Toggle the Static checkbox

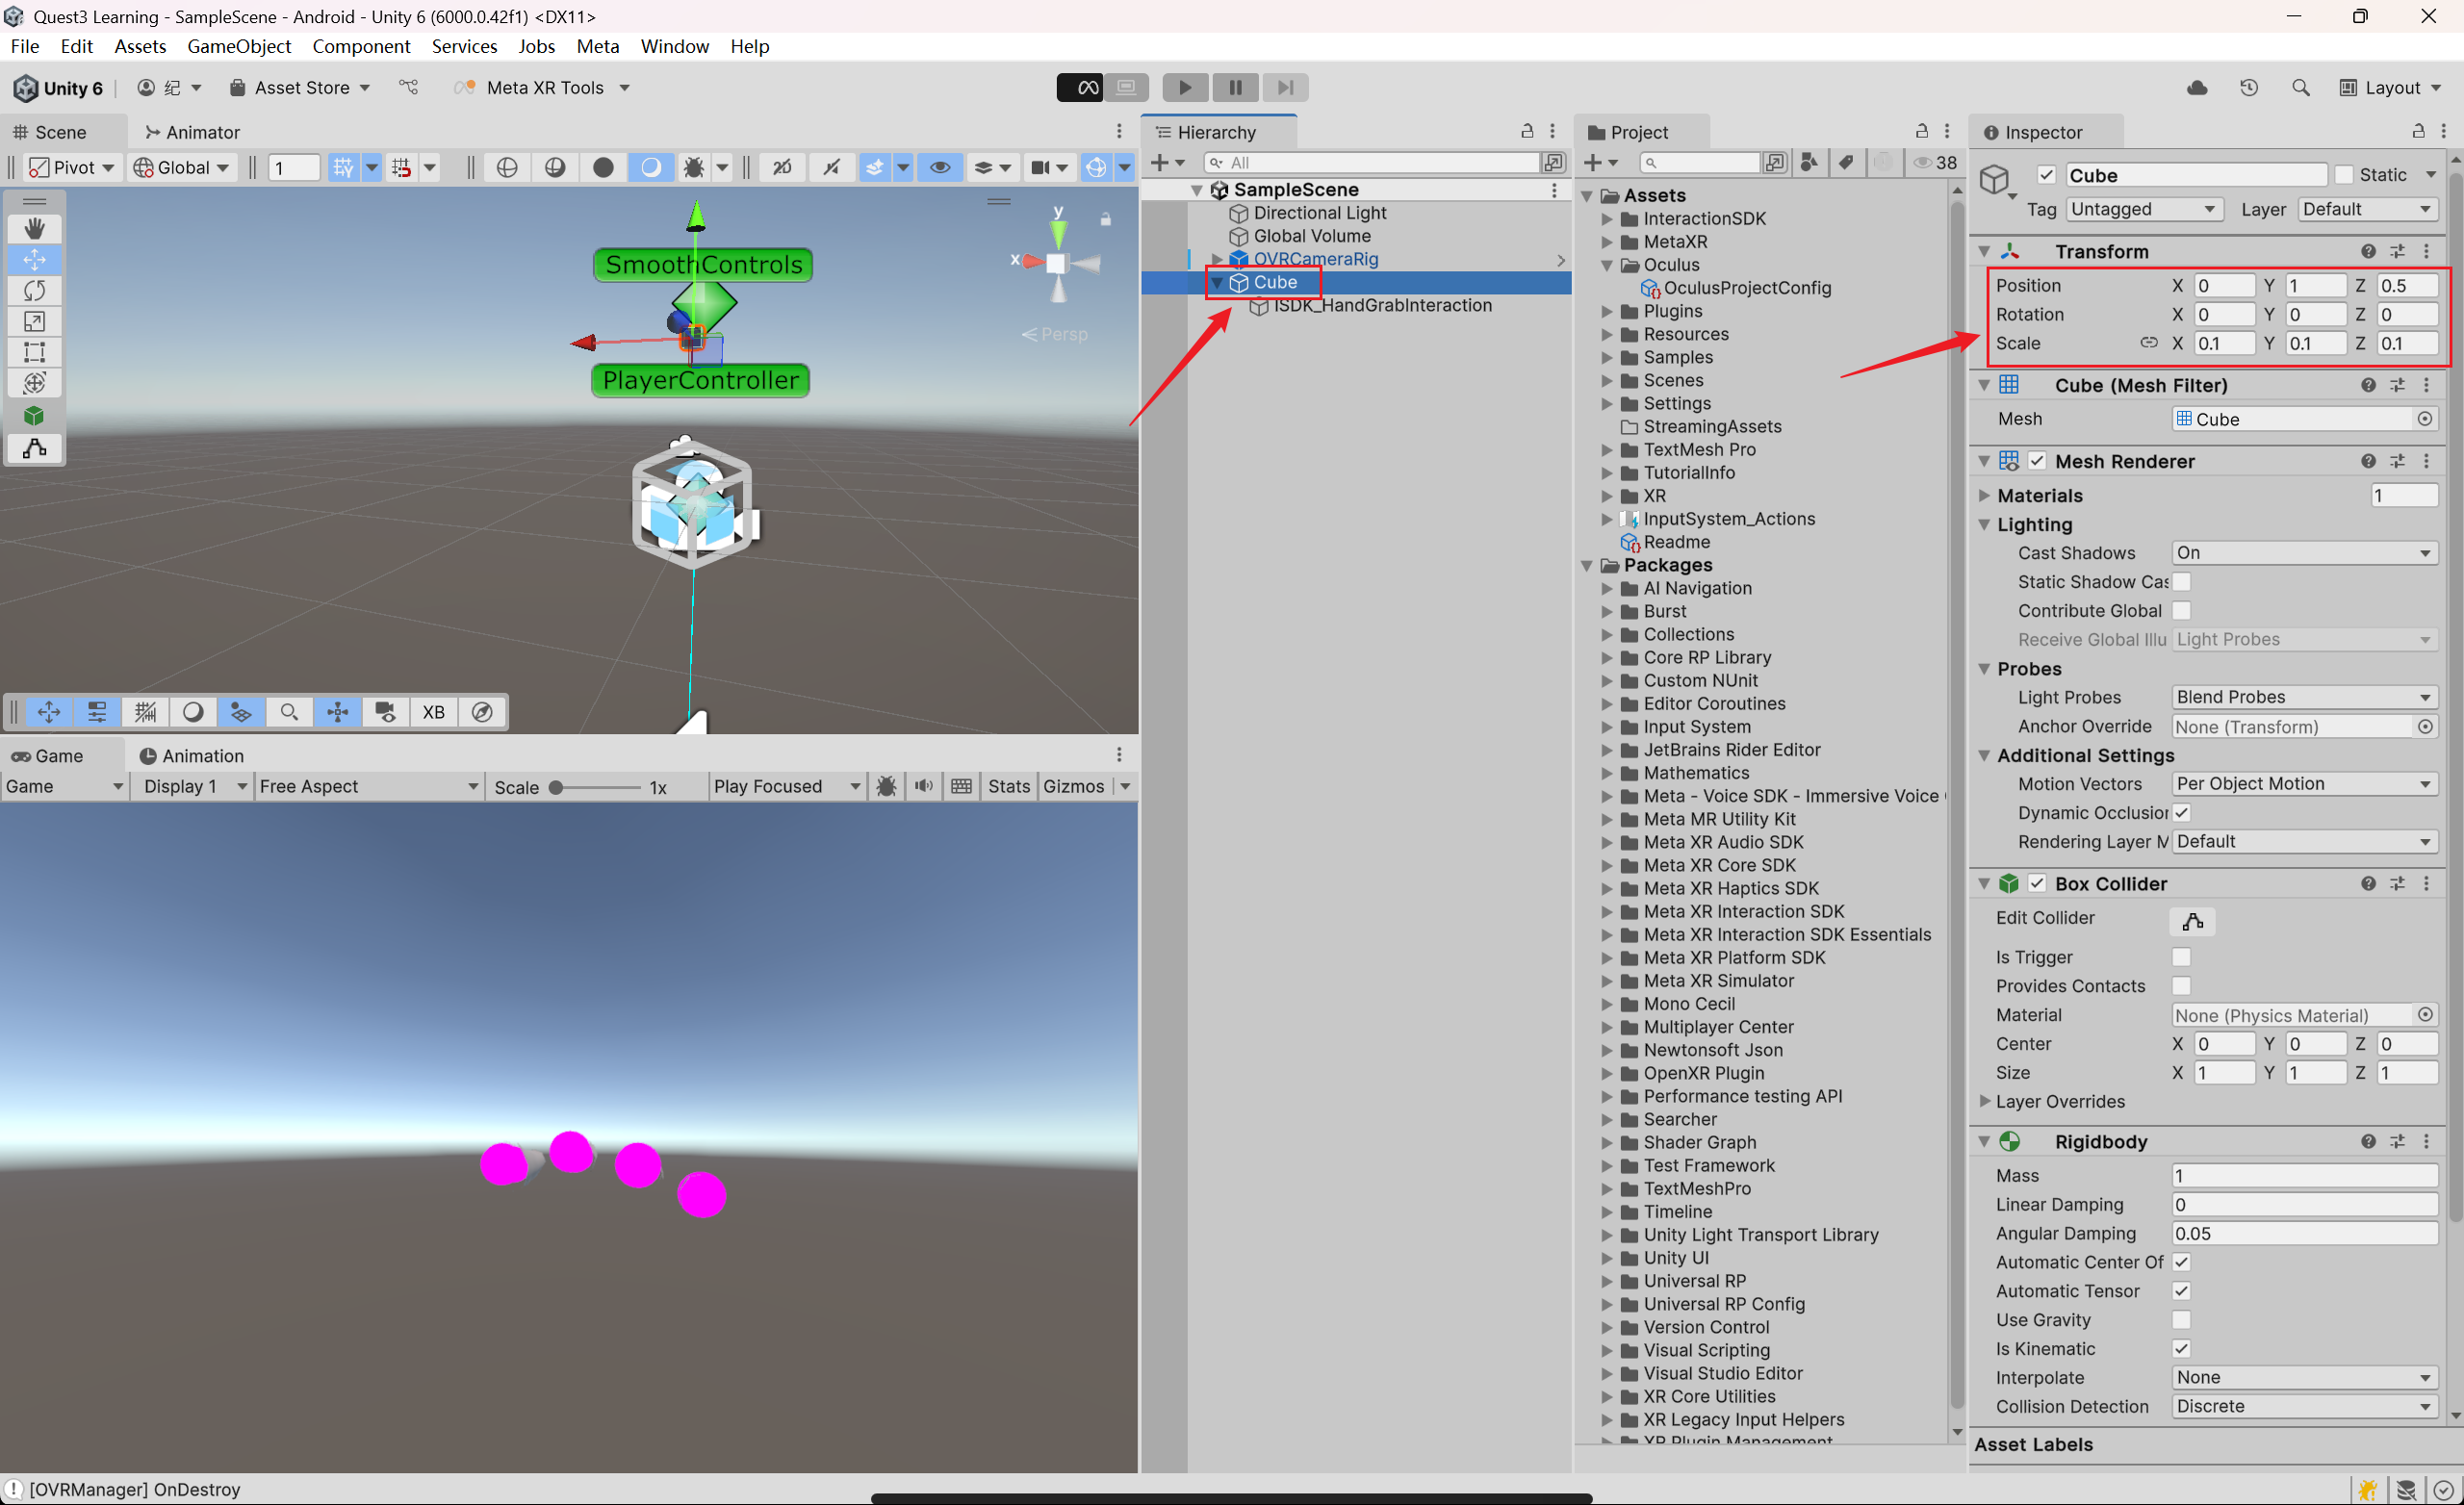tap(2343, 175)
